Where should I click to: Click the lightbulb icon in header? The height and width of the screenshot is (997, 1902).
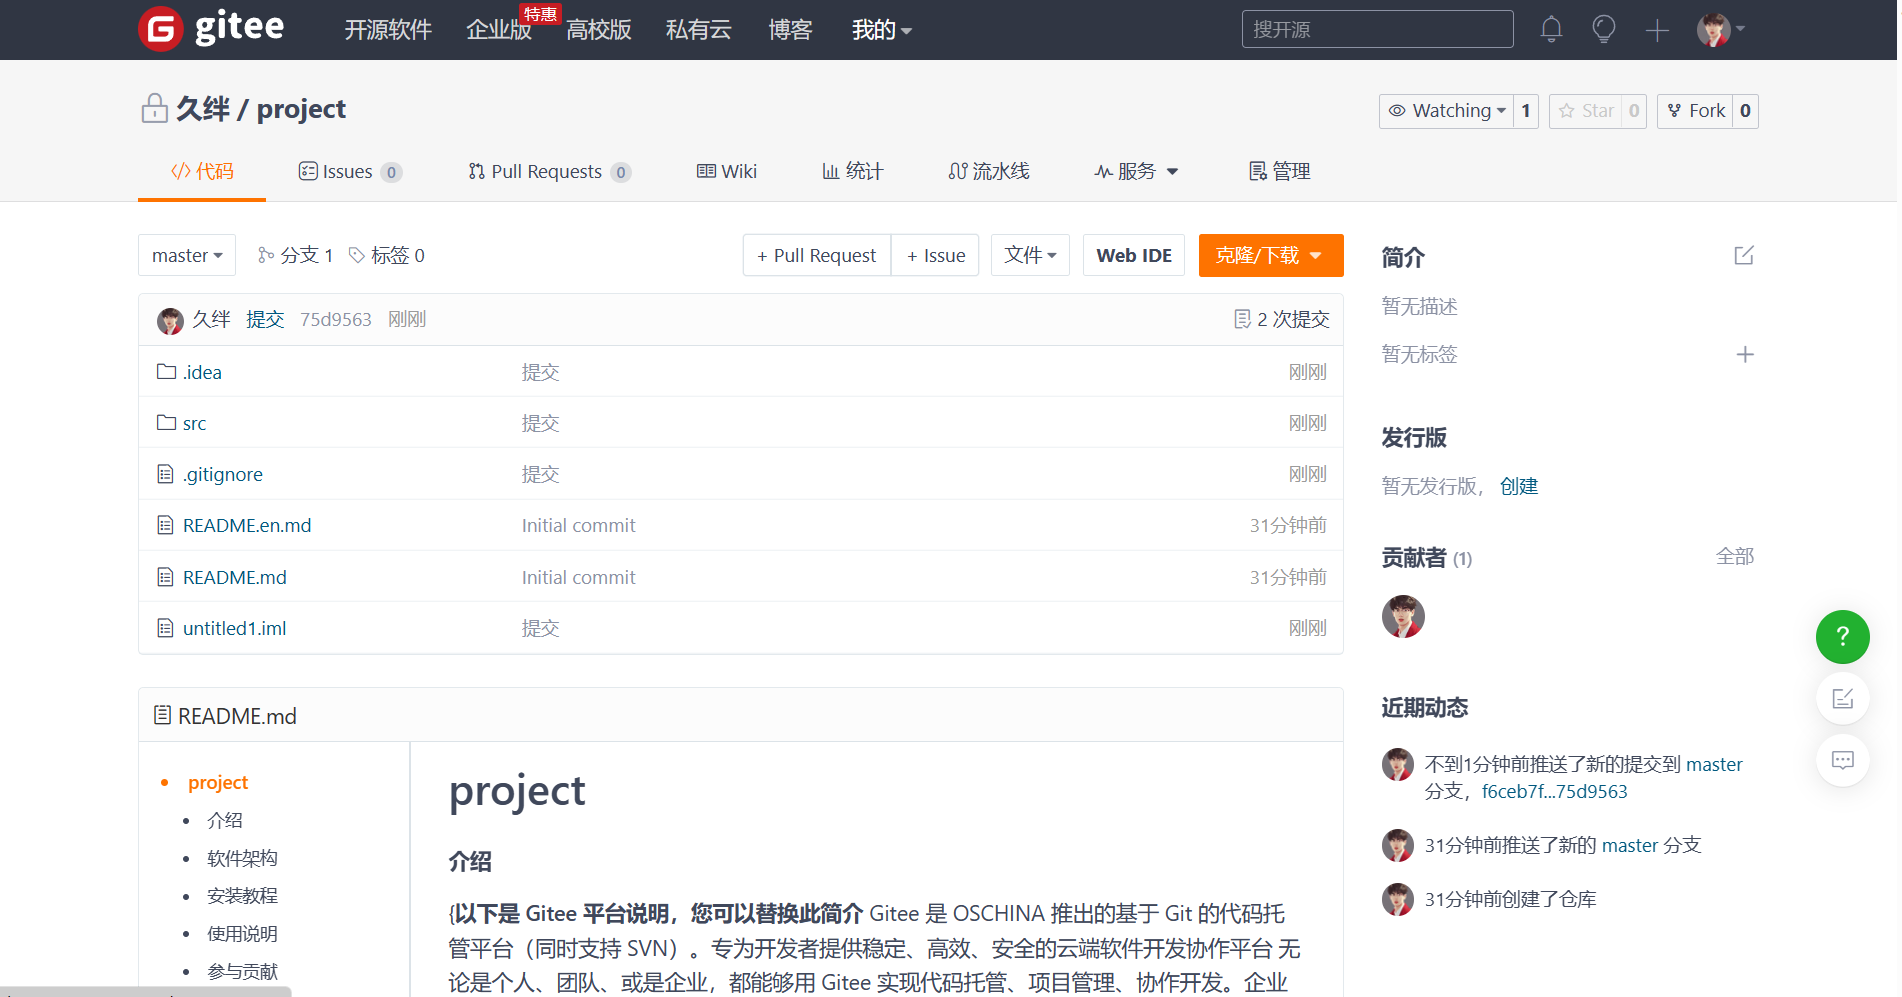(x=1603, y=29)
